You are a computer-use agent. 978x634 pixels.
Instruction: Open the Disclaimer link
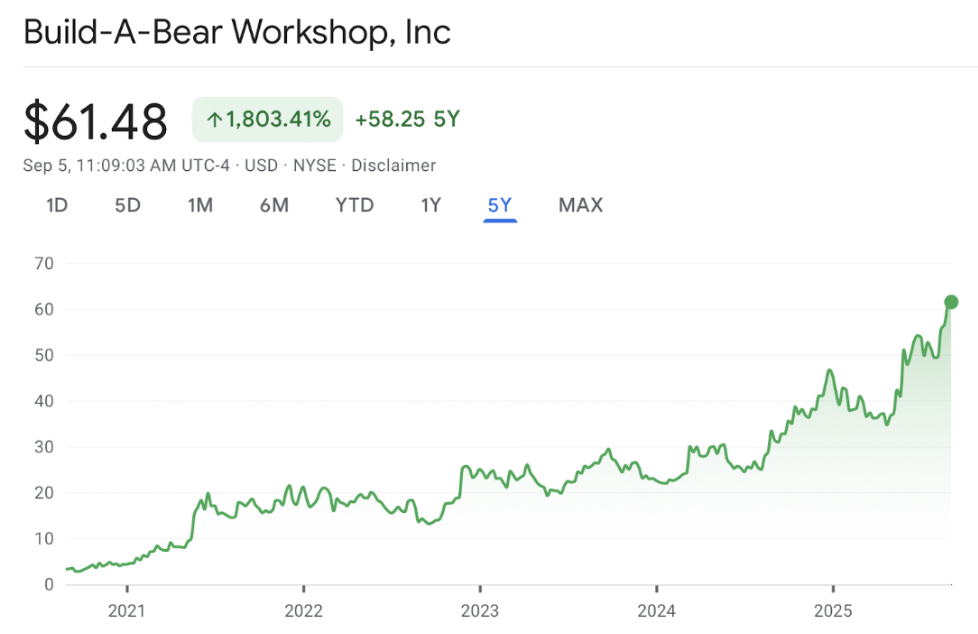pyautogui.click(x=394, y=165)
